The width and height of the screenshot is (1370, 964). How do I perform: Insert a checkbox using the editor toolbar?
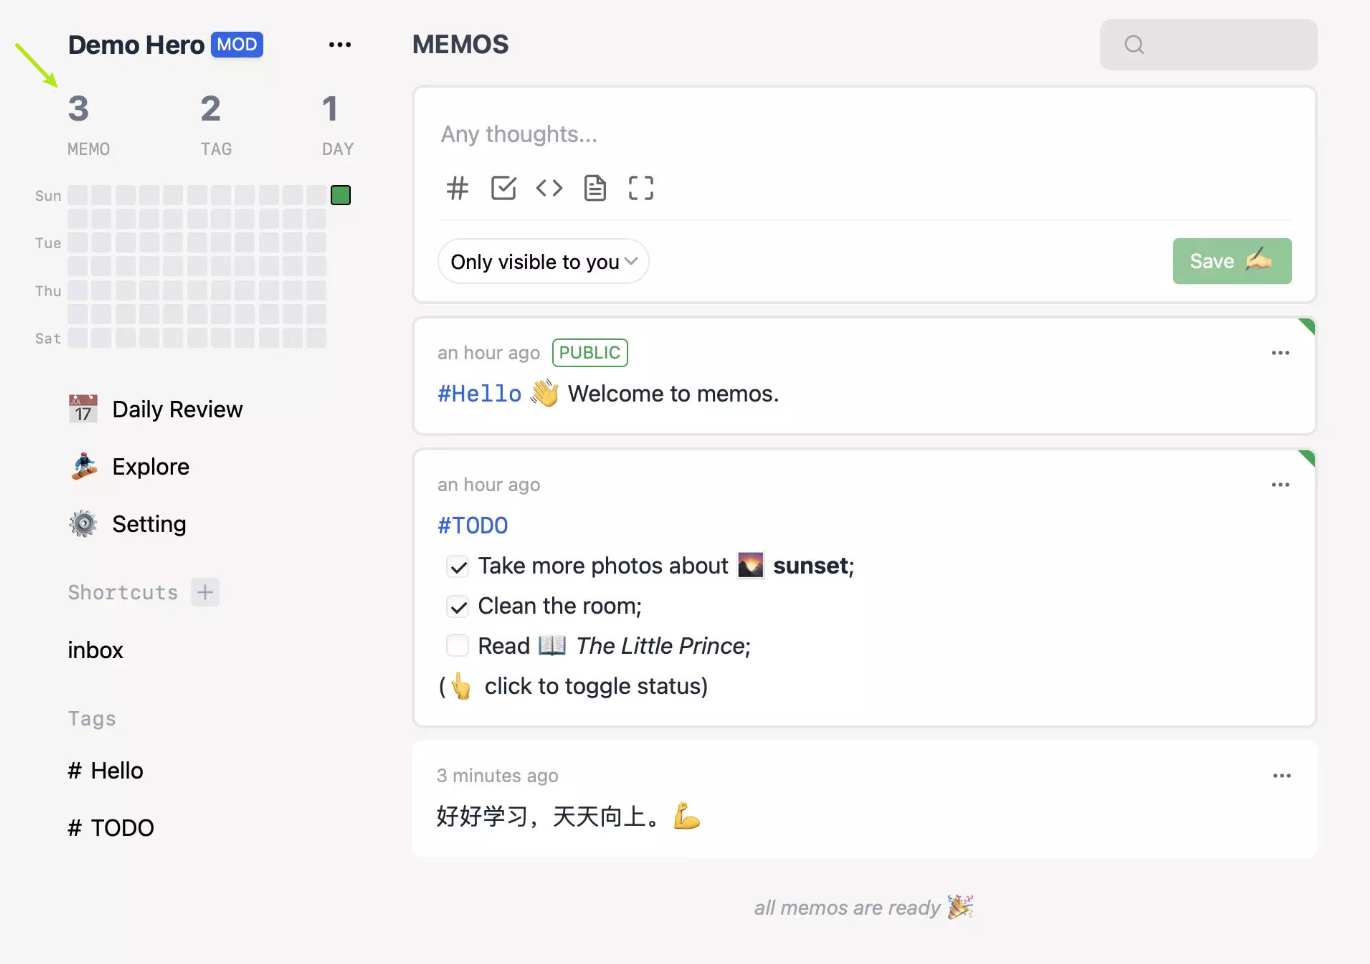pos(504,188)
